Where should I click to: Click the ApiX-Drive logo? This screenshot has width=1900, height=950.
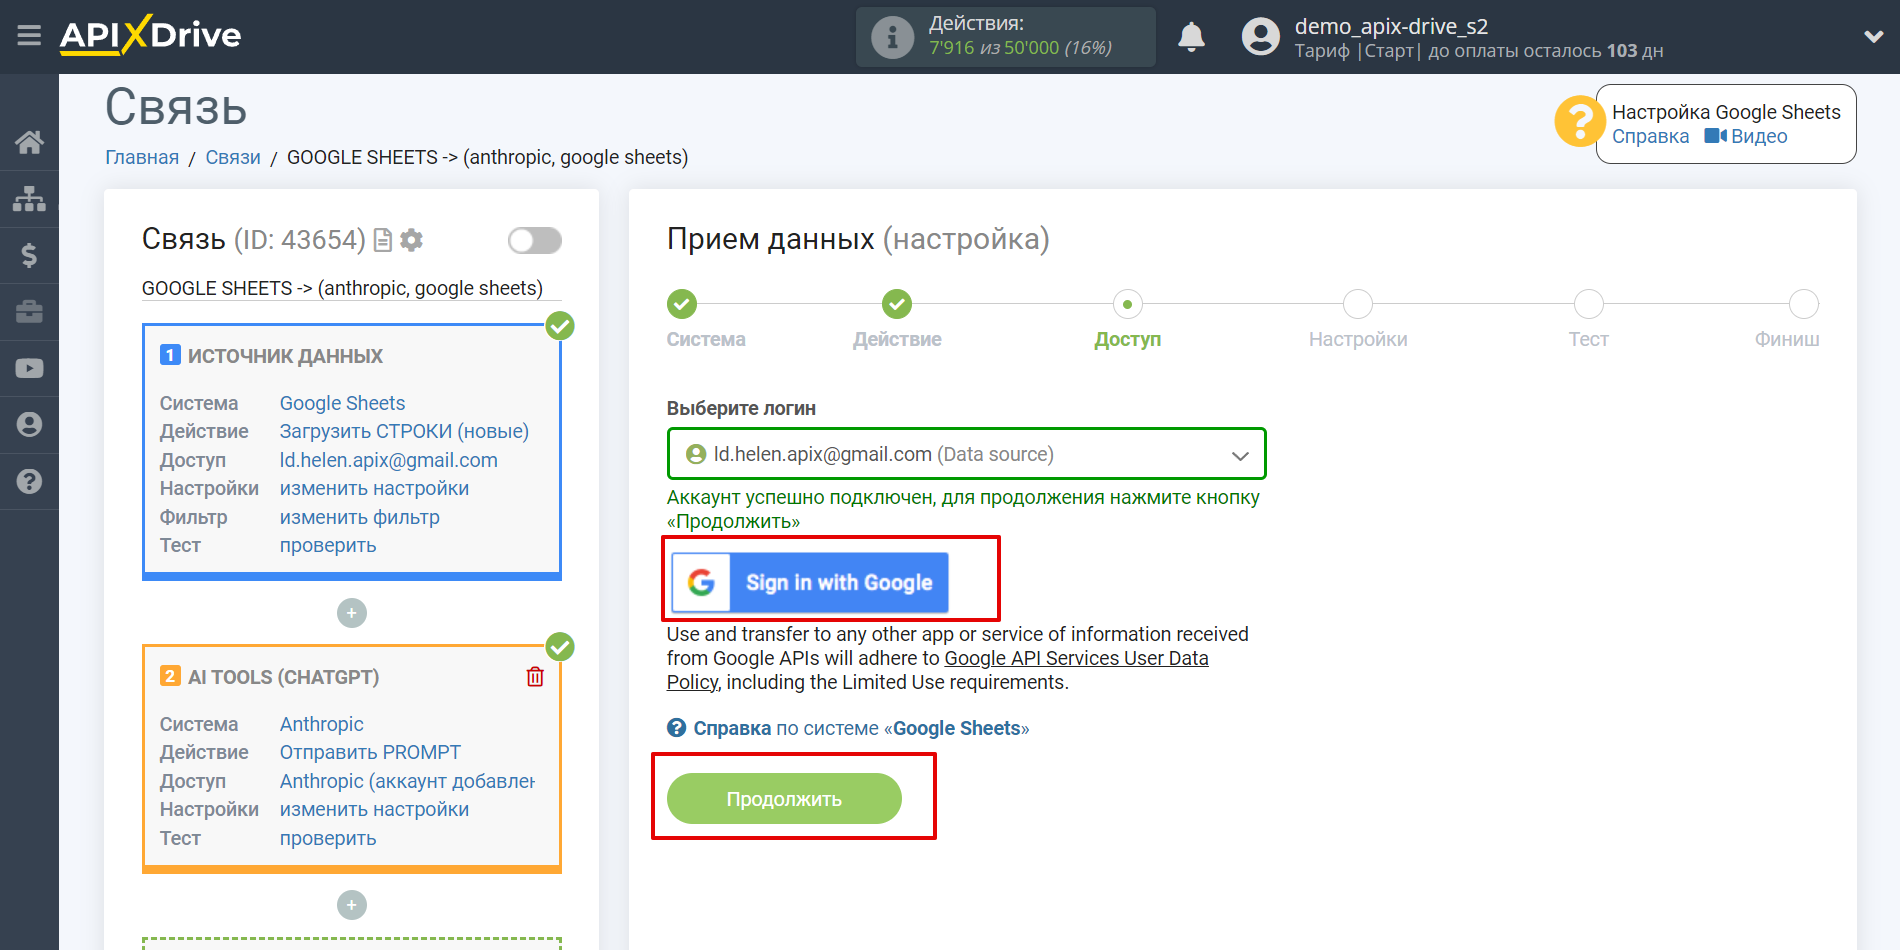[150, 35]
